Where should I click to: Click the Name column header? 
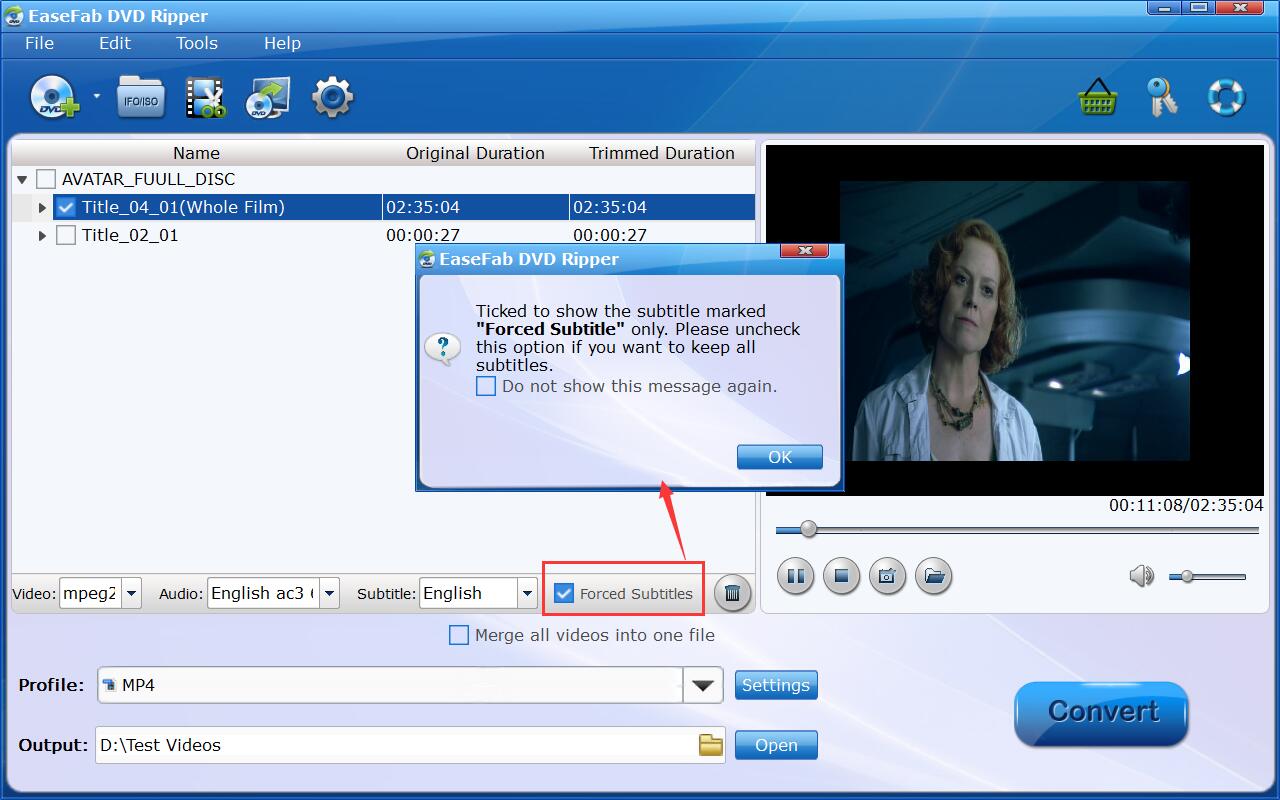(x=196, y=153)
